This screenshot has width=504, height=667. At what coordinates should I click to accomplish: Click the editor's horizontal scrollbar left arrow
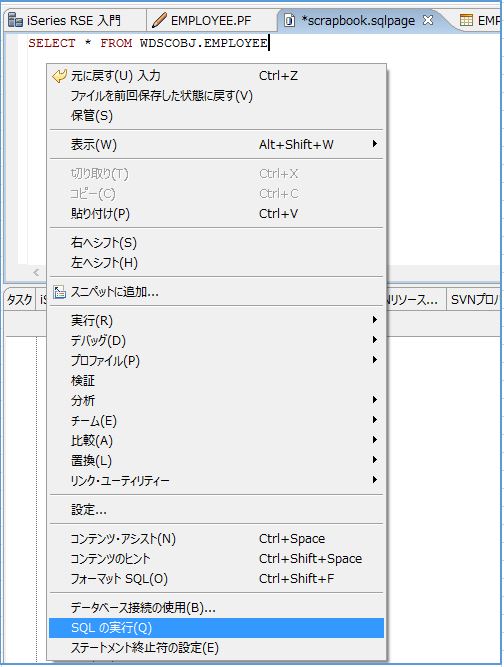tap(36, 272)
